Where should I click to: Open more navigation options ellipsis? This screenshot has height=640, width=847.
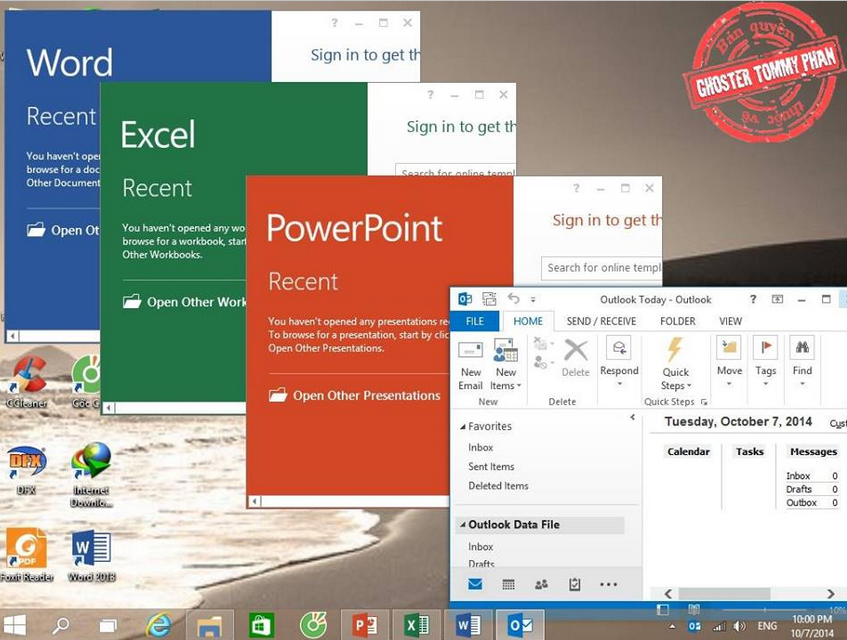coord(608,584)
